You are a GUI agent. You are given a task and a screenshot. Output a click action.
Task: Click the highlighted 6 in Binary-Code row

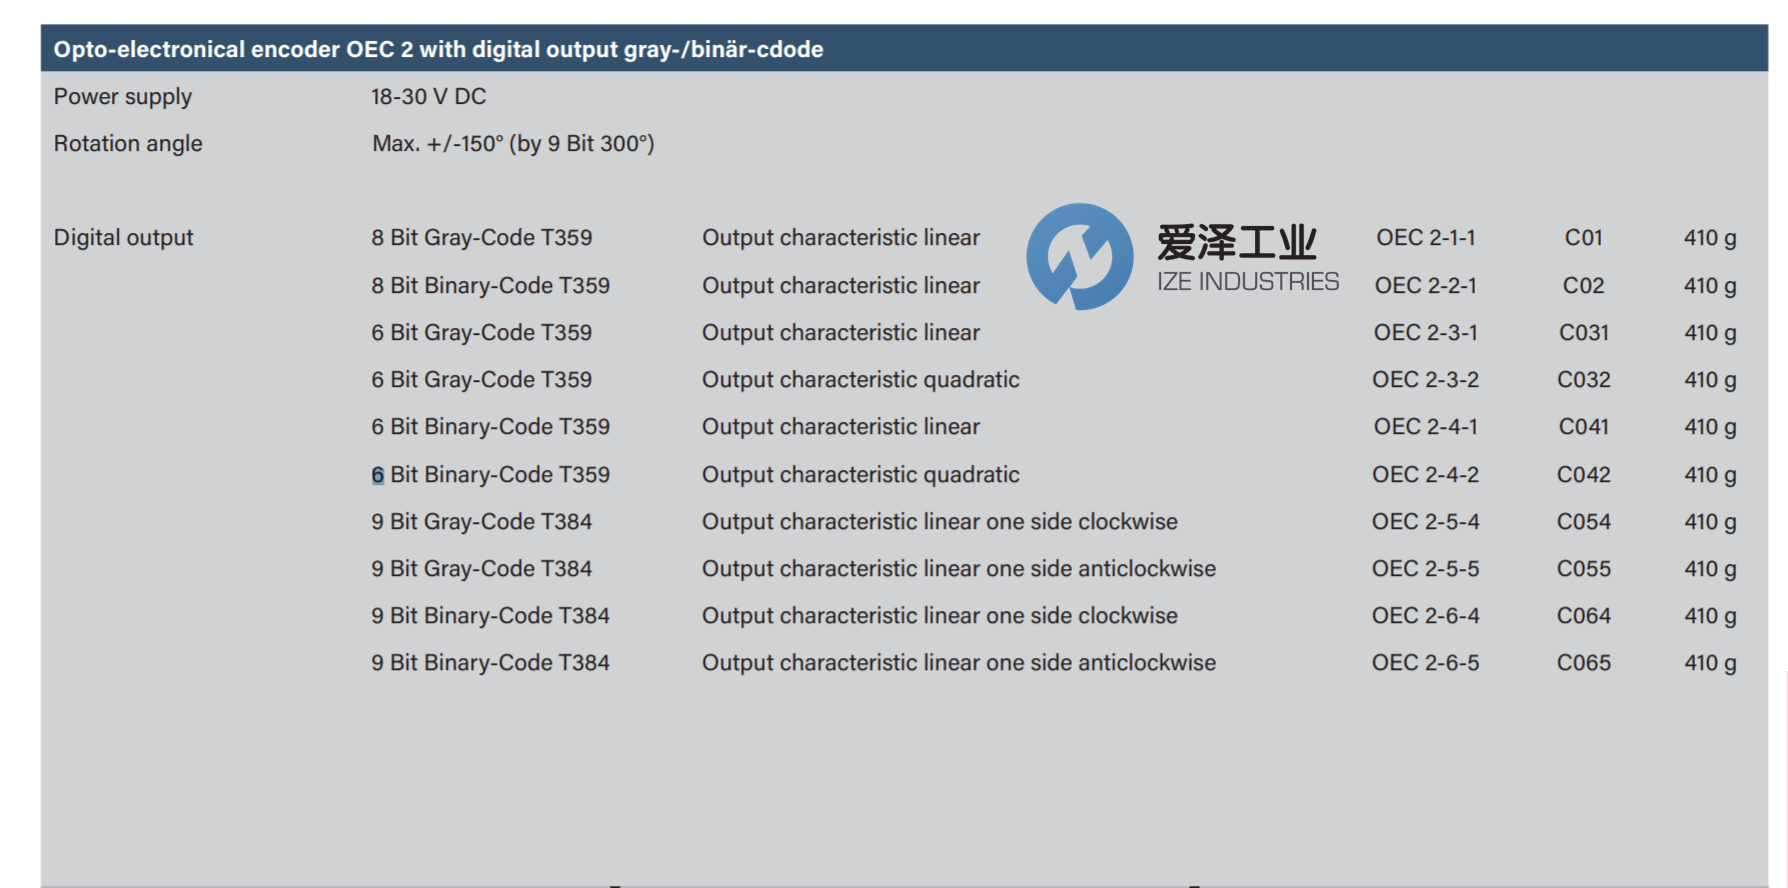[x=378, y=475]
